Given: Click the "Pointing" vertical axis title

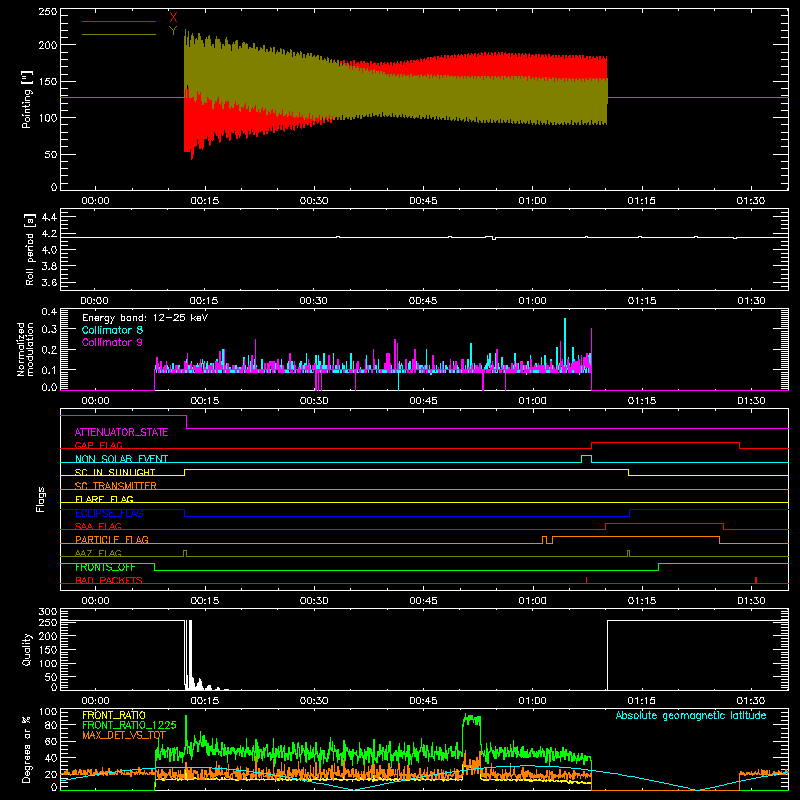Looking at the screenshot, I should [27, 99].
